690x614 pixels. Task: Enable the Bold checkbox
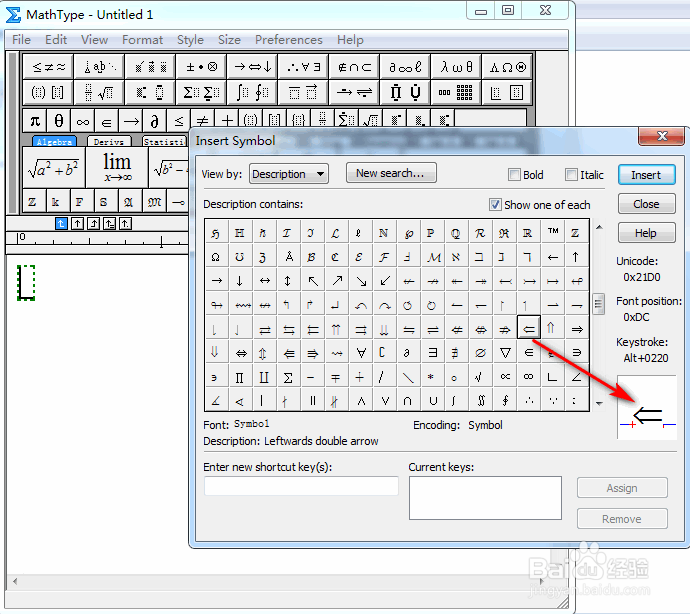click(514, 175)
